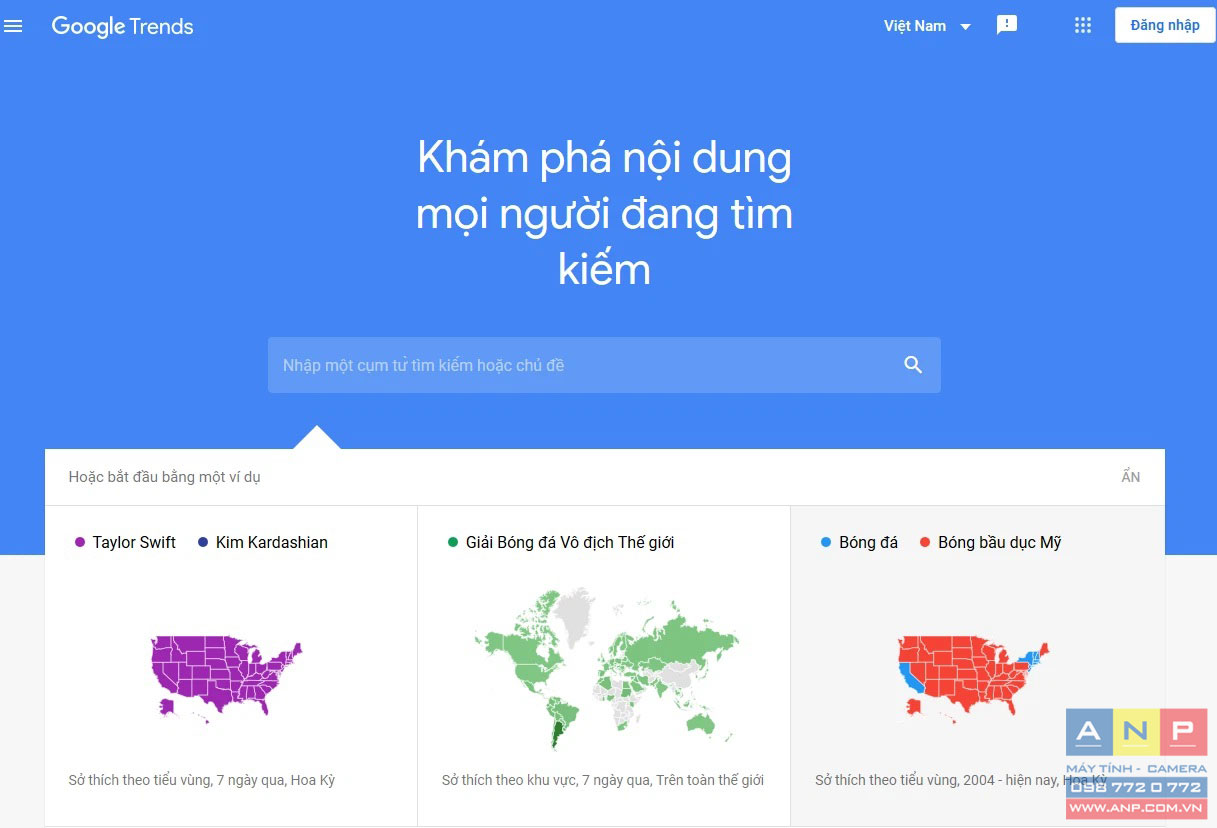This screenshot has height=828, width=1217.
Task: Open the hamburger main menu
Action: click(13, 26)
